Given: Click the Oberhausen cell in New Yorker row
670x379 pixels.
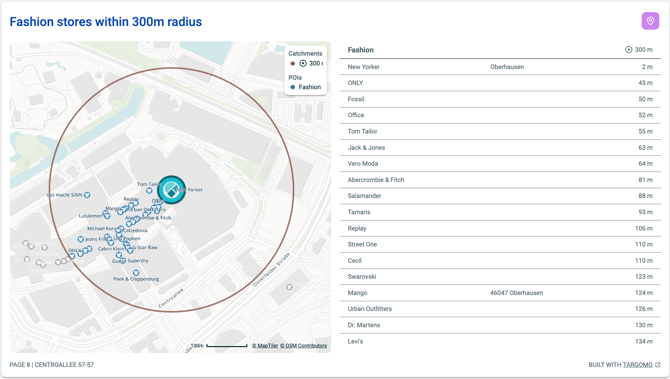Looking at the screenshot, I should pyautogui.click(x=507, y=67).
